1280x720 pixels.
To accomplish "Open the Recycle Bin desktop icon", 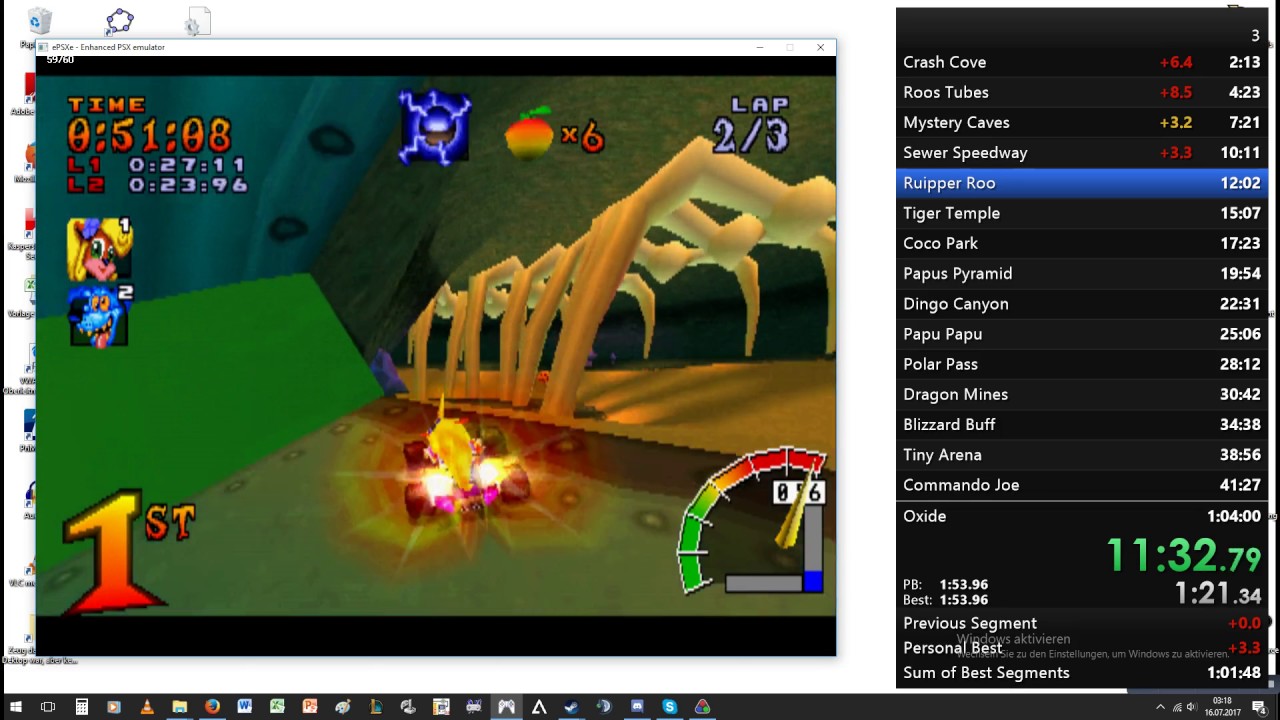I will click(x=40, y=23).
